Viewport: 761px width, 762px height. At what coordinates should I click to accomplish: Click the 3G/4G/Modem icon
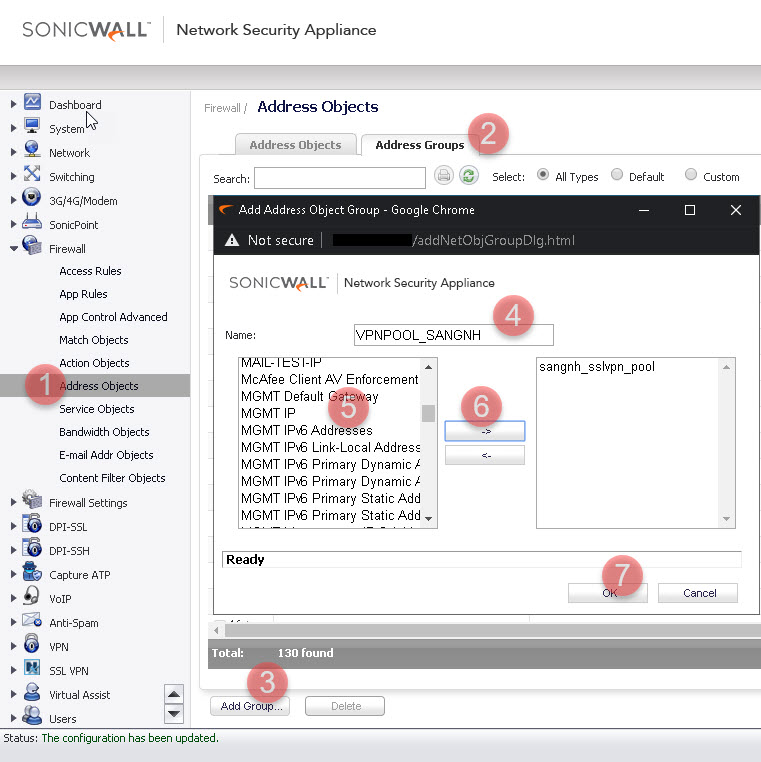click(32, 197)
